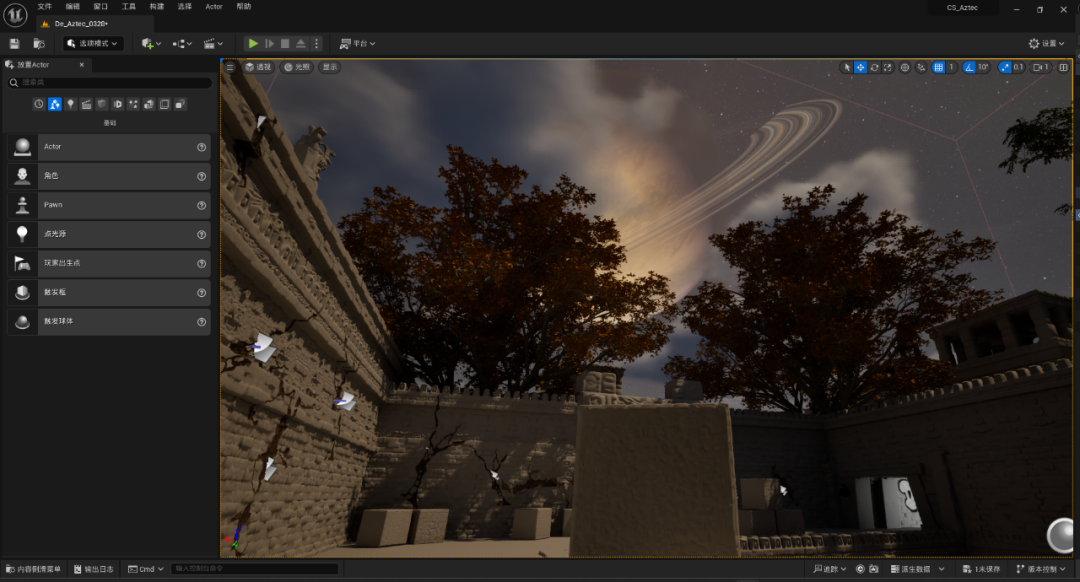Activate the Scale gizmo tool
1080x582 pixels.
pos(888,67)
